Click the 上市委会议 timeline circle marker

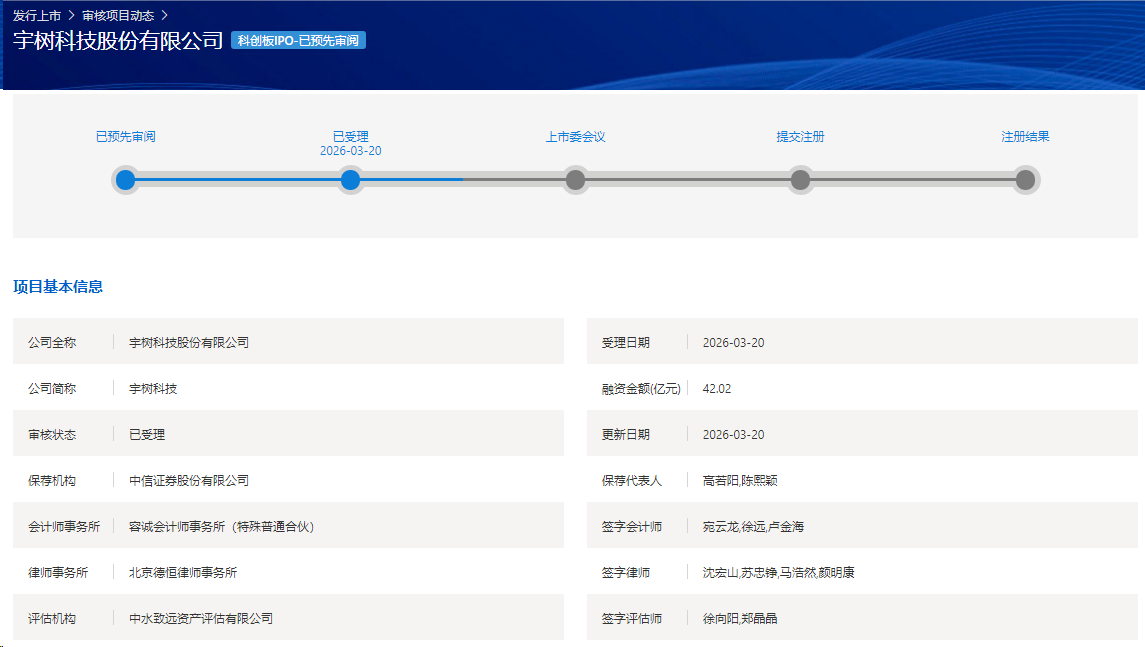[x=575, y=180]
